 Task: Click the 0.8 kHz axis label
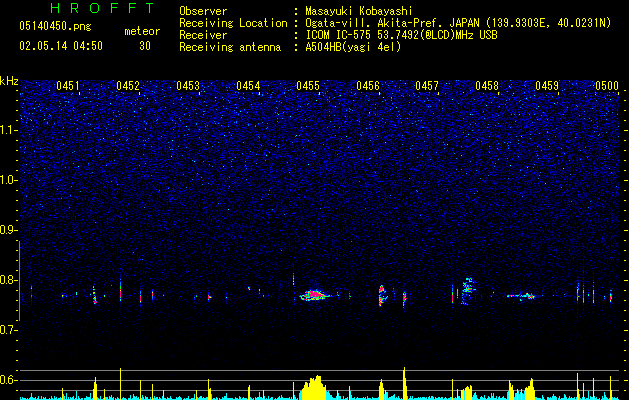pos(8,280)
